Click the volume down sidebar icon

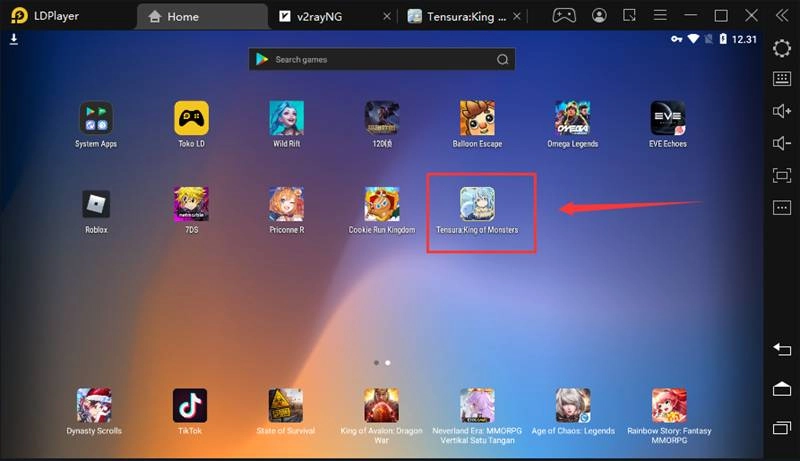(782, 144)
